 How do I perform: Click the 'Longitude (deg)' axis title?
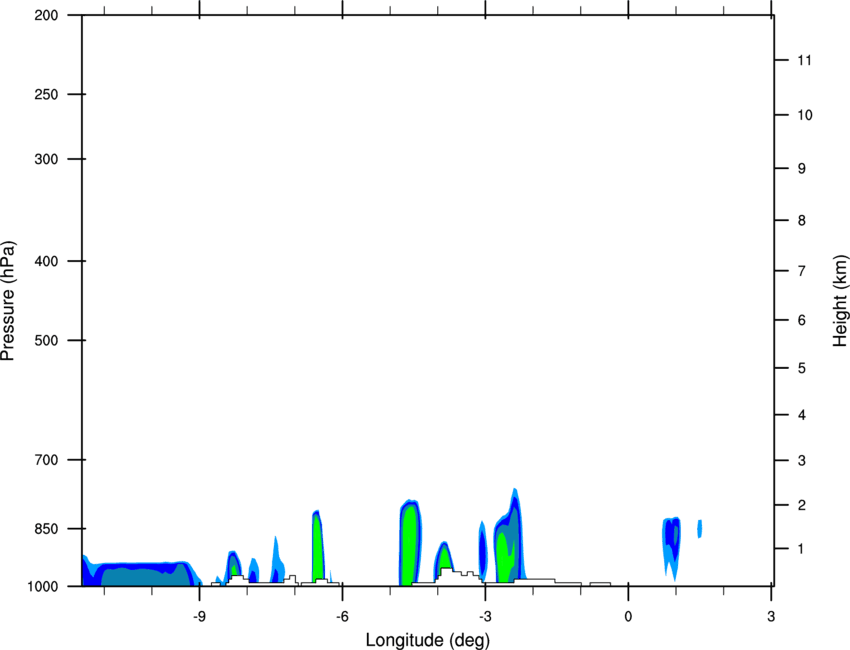pos(428,640)
